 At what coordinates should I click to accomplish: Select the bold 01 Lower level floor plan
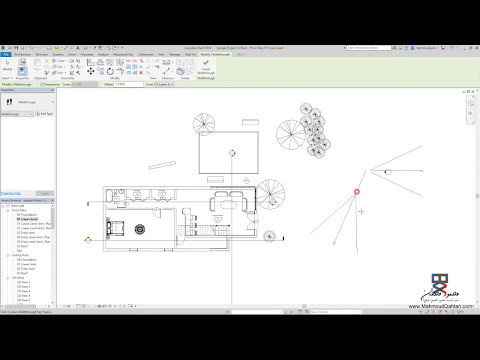(27, 219)
